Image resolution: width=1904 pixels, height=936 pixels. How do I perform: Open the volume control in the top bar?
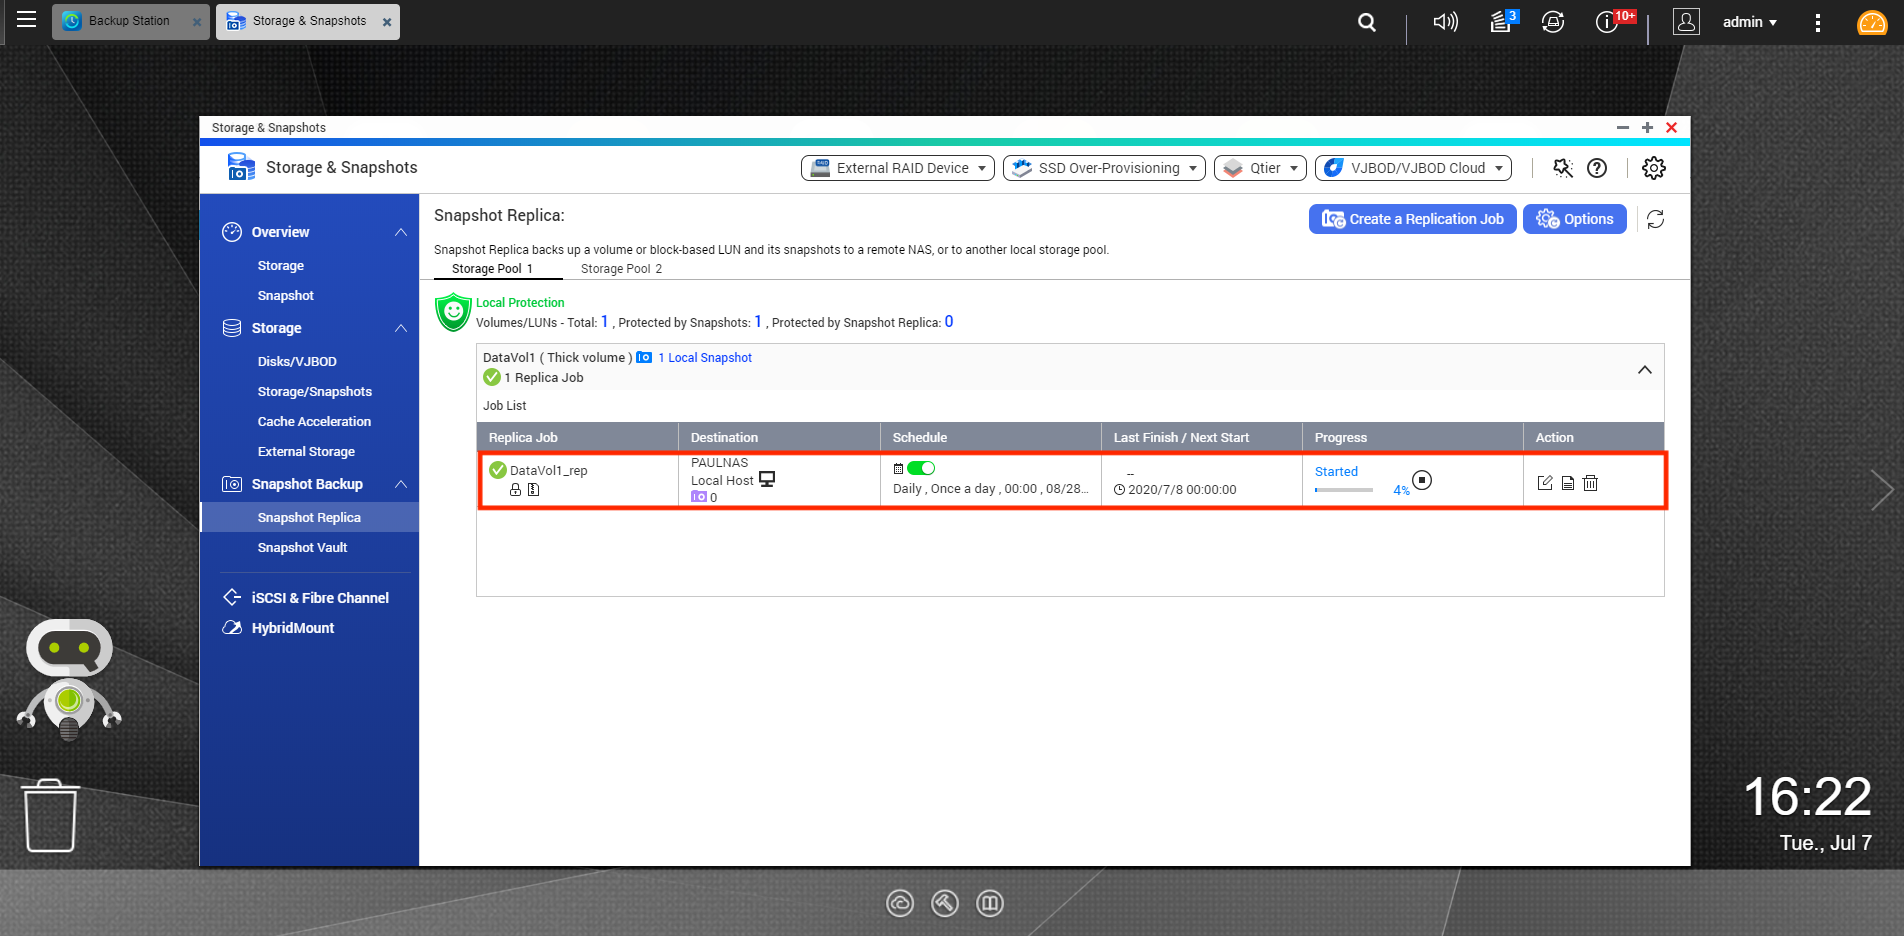point(1445,22)
